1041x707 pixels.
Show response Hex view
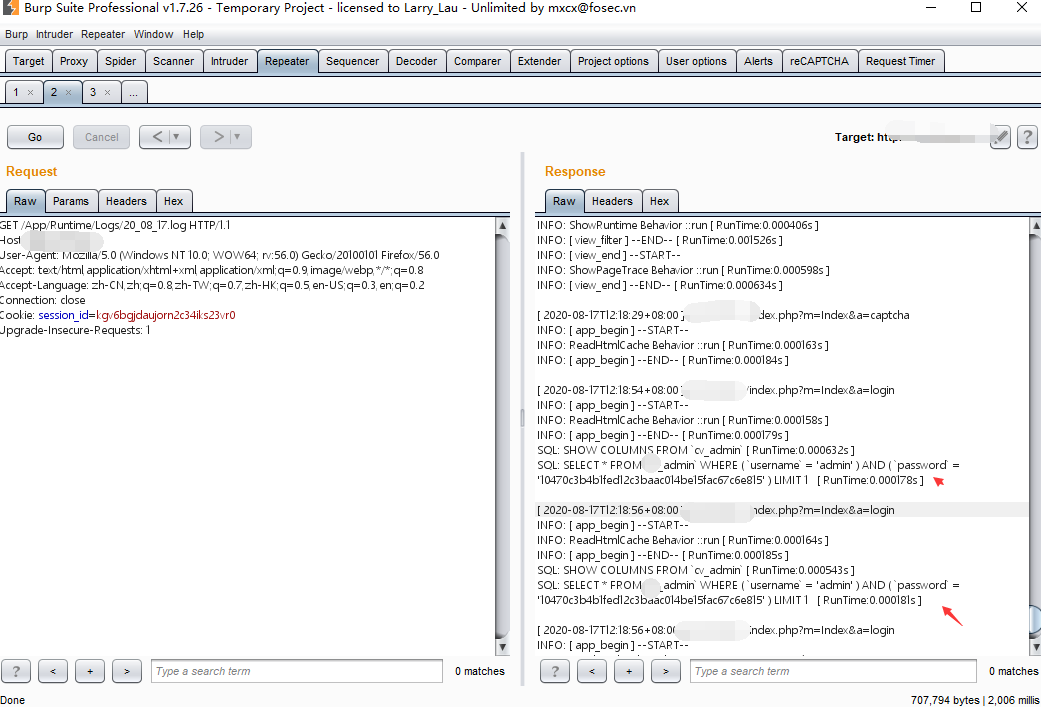659,201
